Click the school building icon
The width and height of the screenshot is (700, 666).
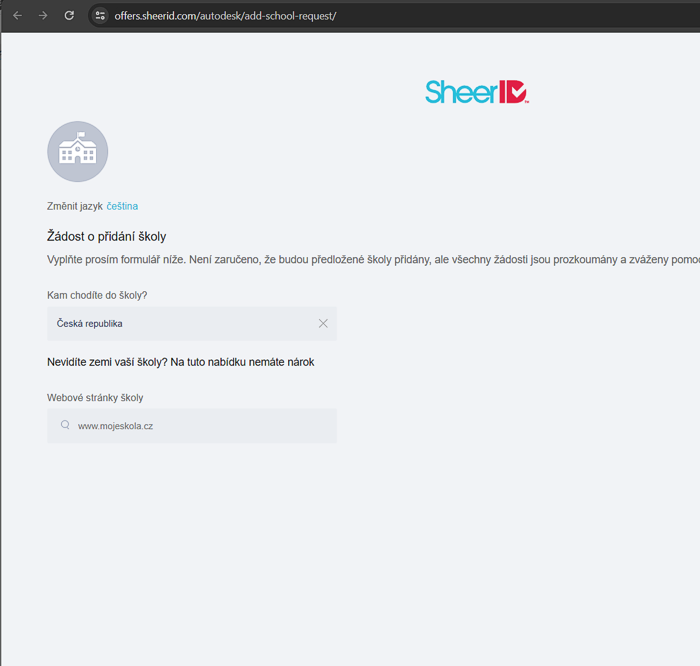[78, 151]
